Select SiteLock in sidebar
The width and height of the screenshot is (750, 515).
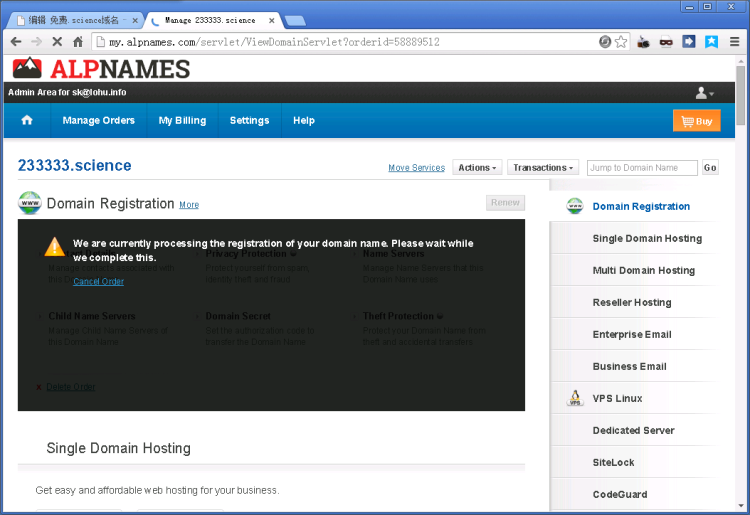[x=613, y=462]
